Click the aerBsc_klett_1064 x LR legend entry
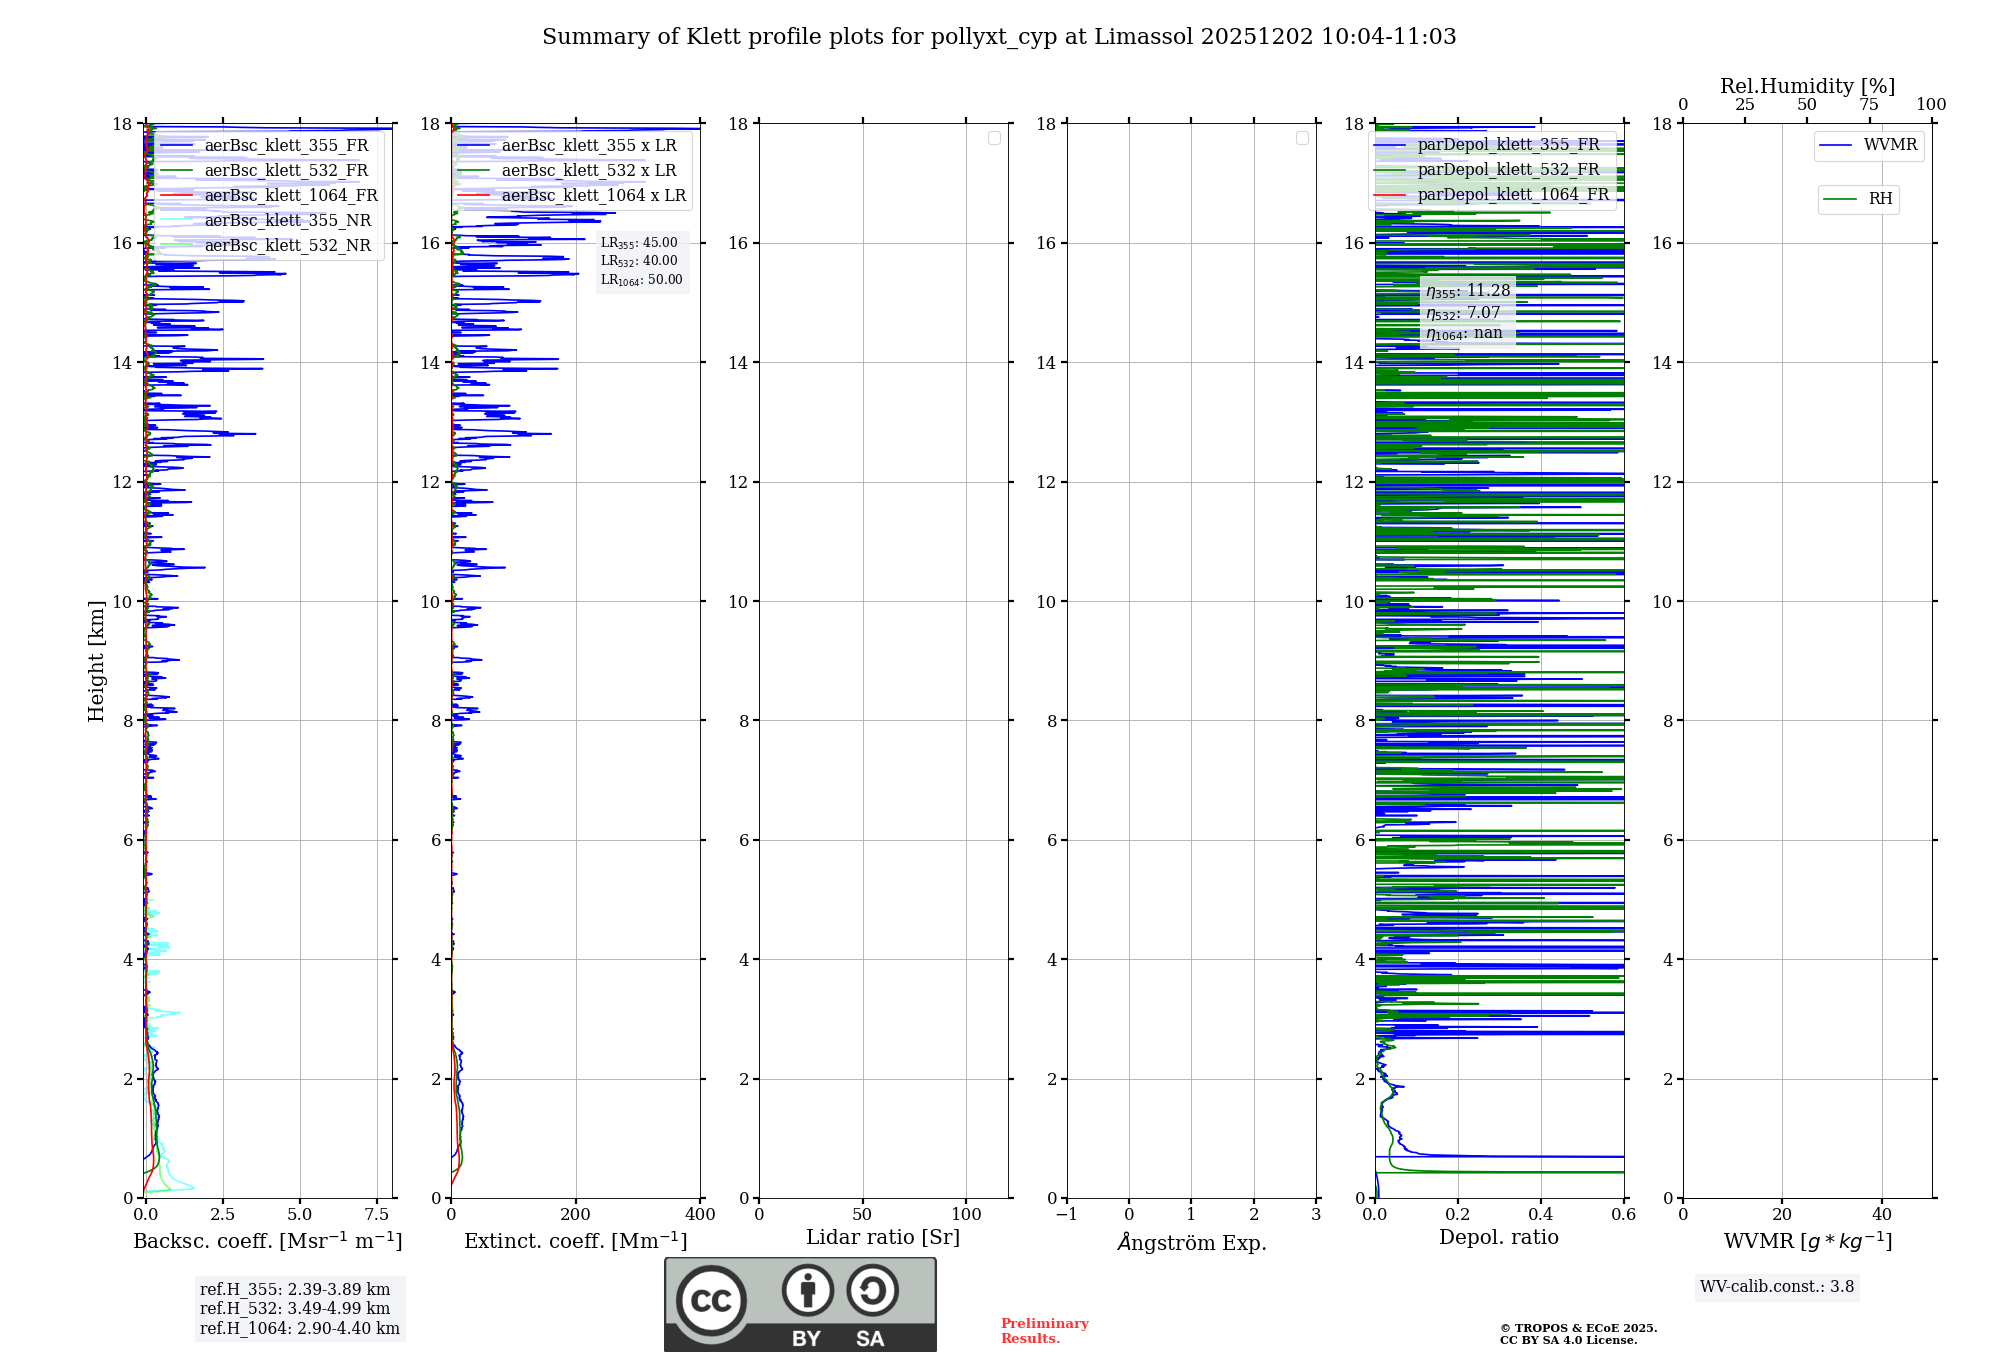Screen dimensions: 2000x1360 click(x=593, y=196)
